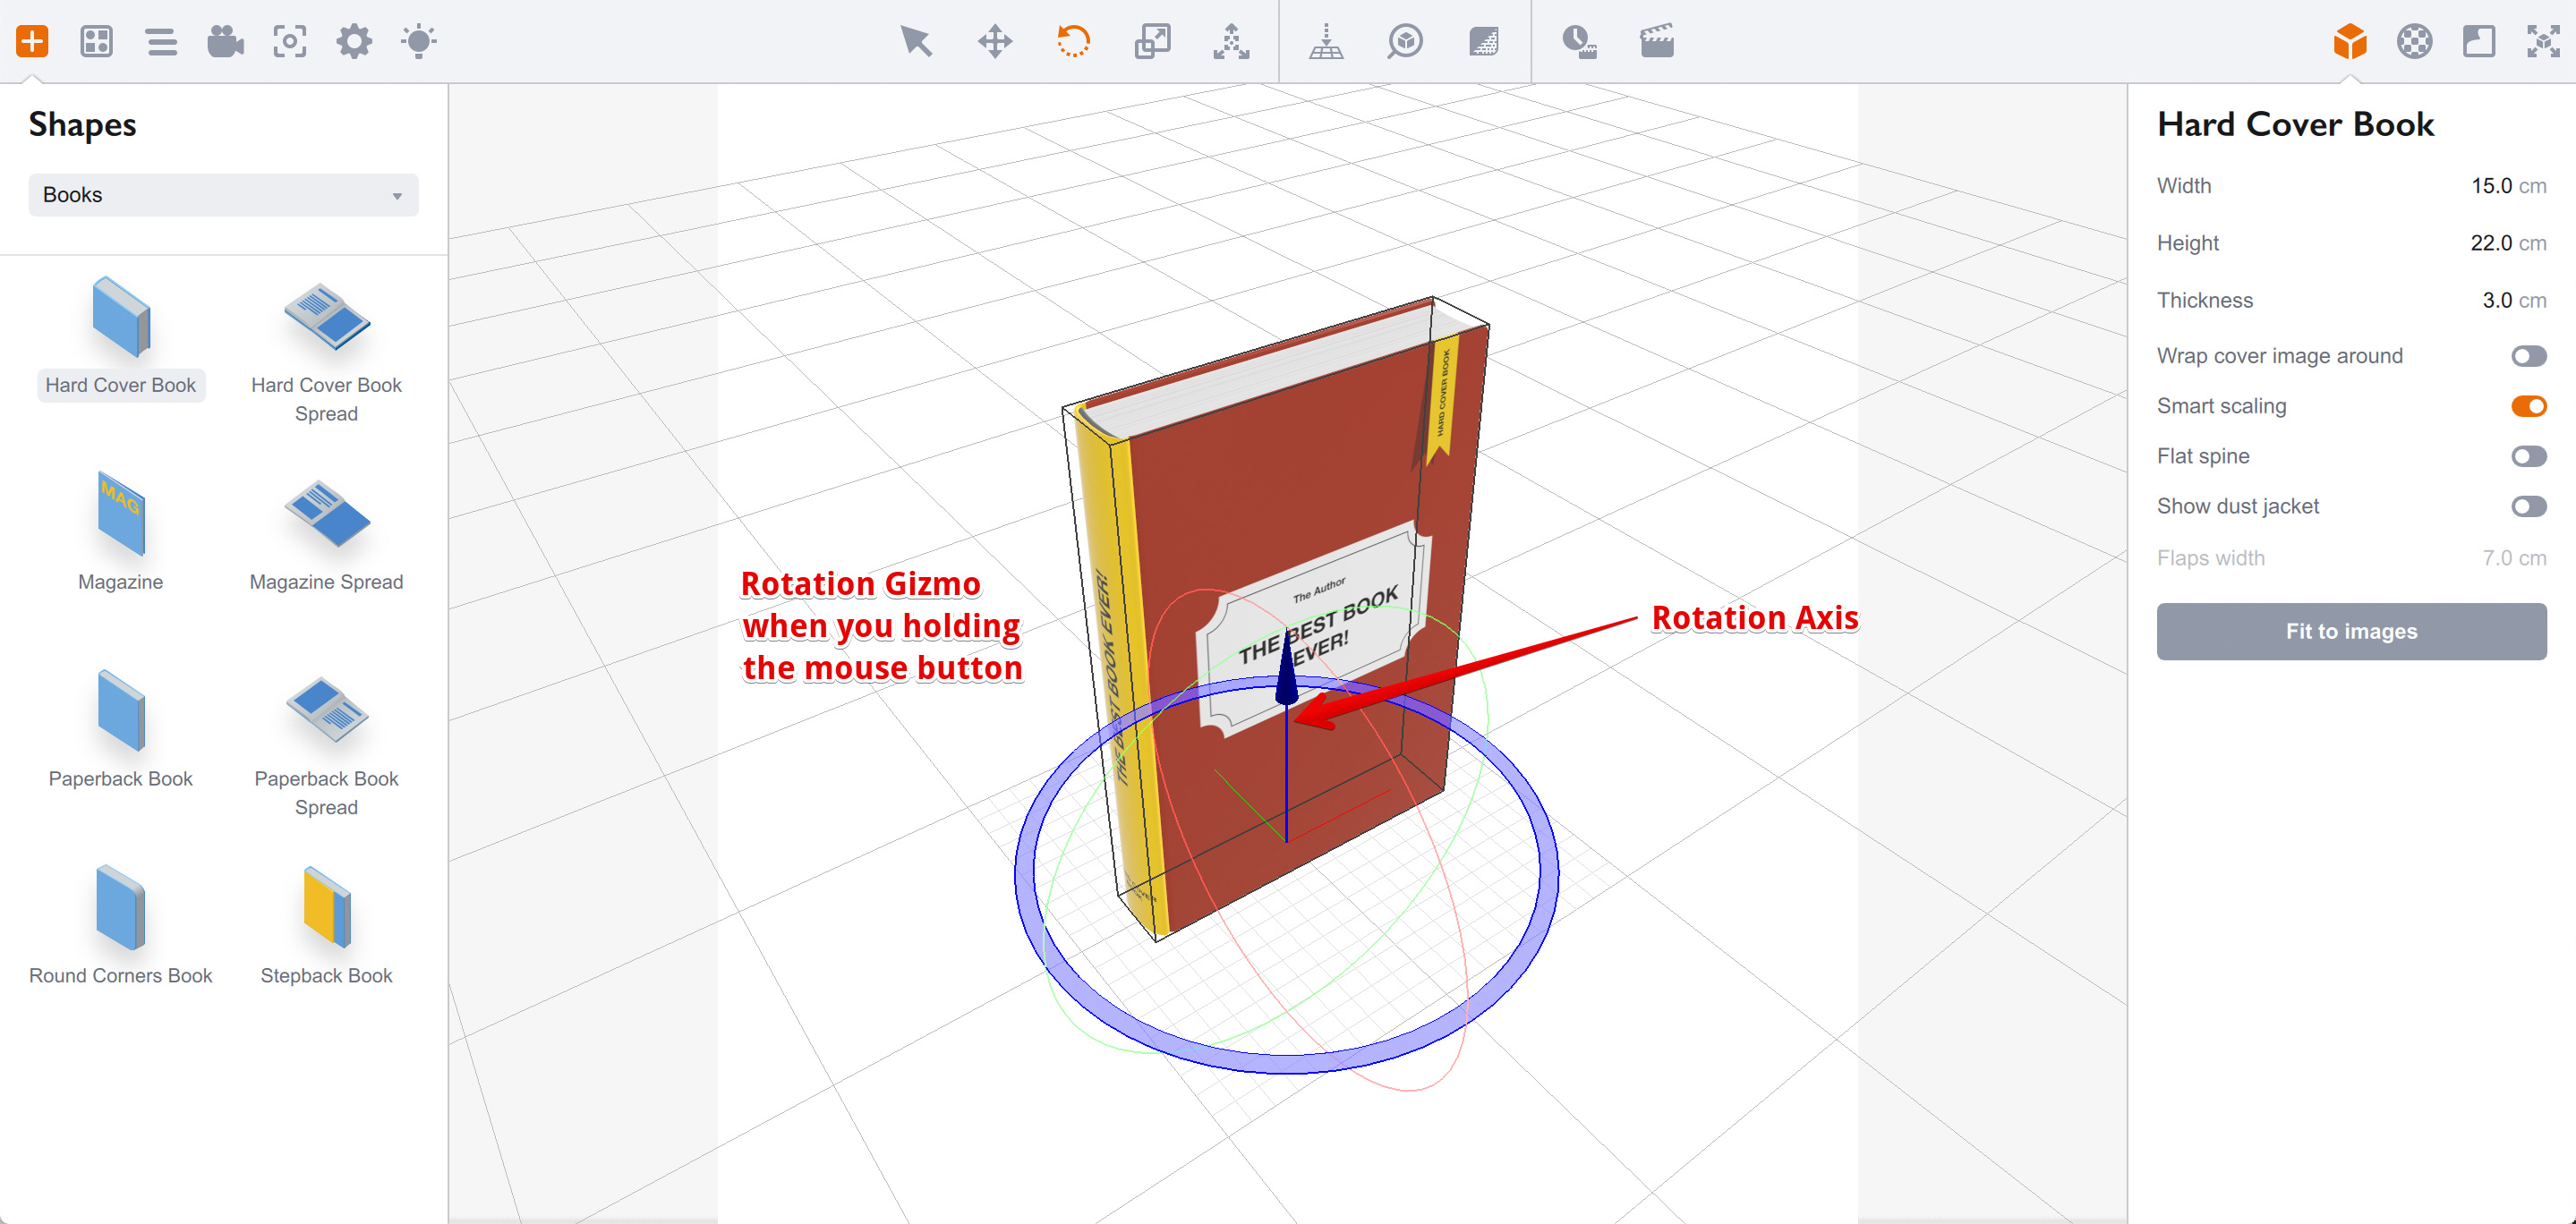Click the Fit to images button
This screenshot has height=1224, width=2576.
[2351, 631]
